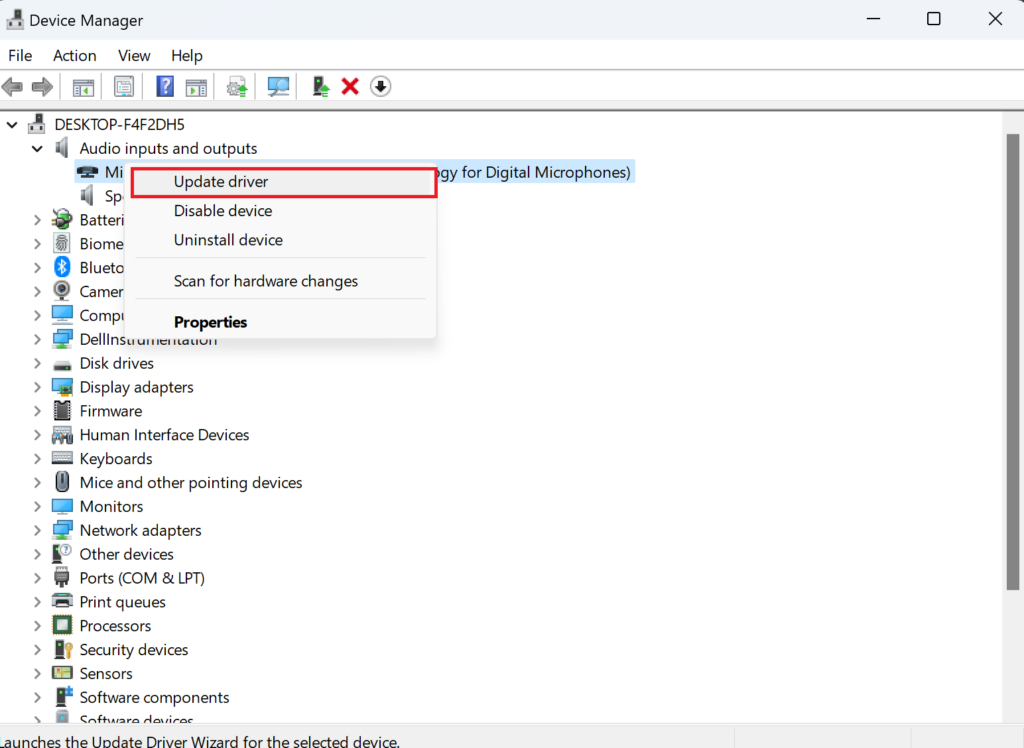
Task: Click the gear with green arrow icon
Action: (x=237, y=87)
